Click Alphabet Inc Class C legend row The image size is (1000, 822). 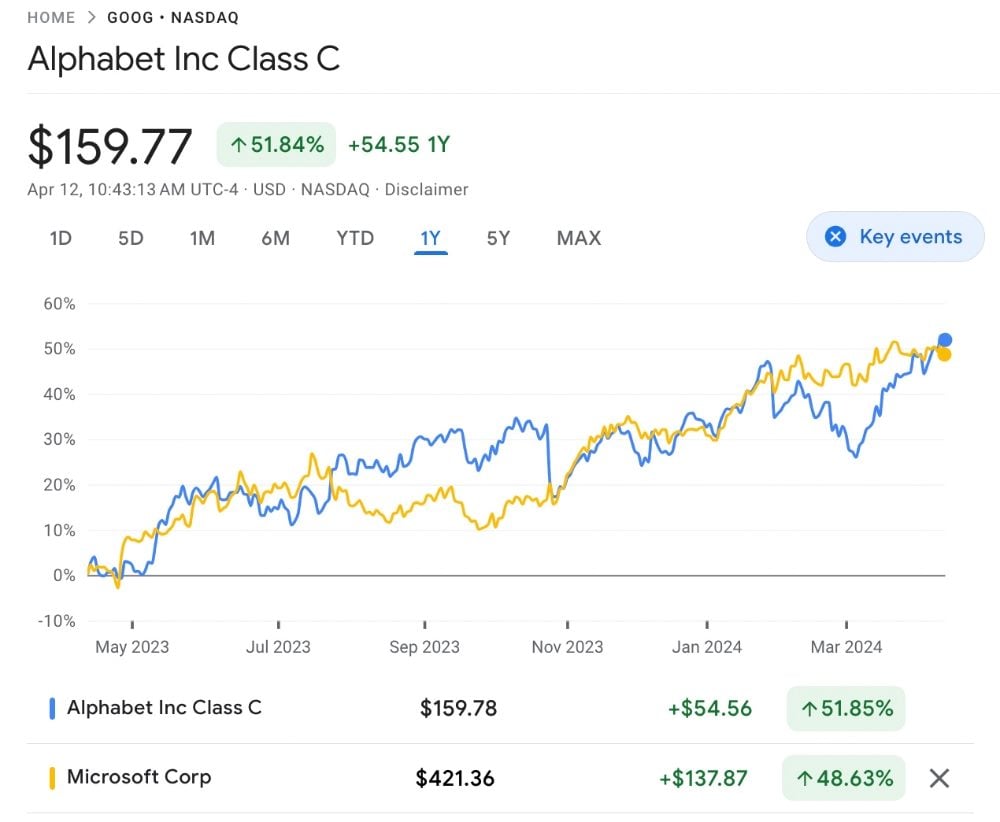(164, 708)
